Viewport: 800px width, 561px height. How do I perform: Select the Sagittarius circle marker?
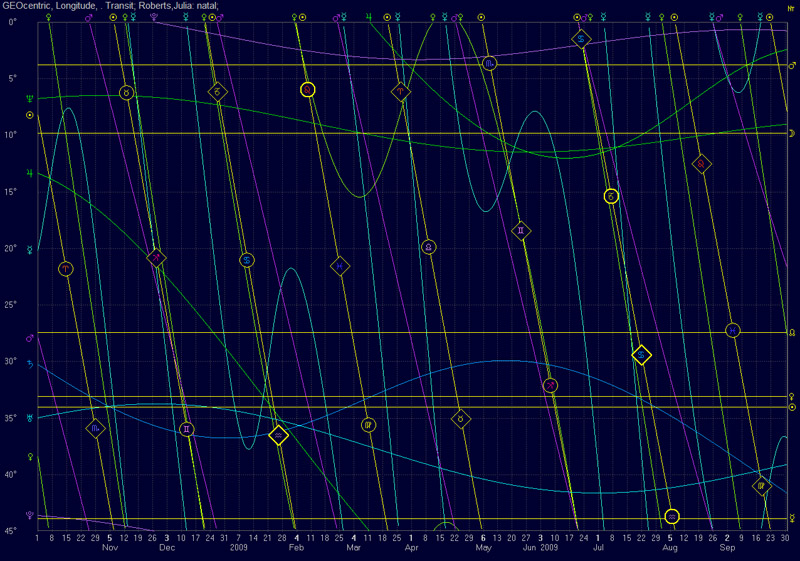pyautogui.click(x=550, y=385)
